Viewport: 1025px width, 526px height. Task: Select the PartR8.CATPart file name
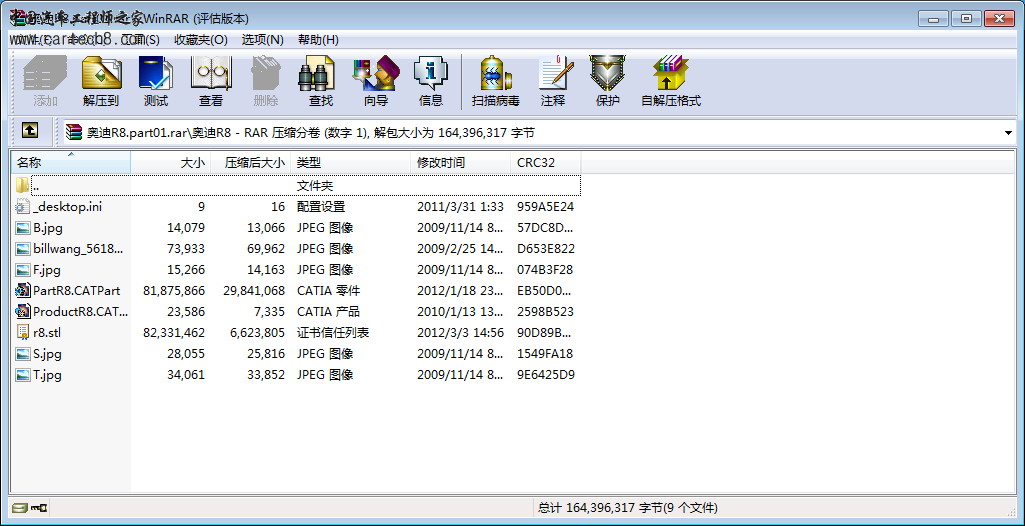(x=76, y=291)
